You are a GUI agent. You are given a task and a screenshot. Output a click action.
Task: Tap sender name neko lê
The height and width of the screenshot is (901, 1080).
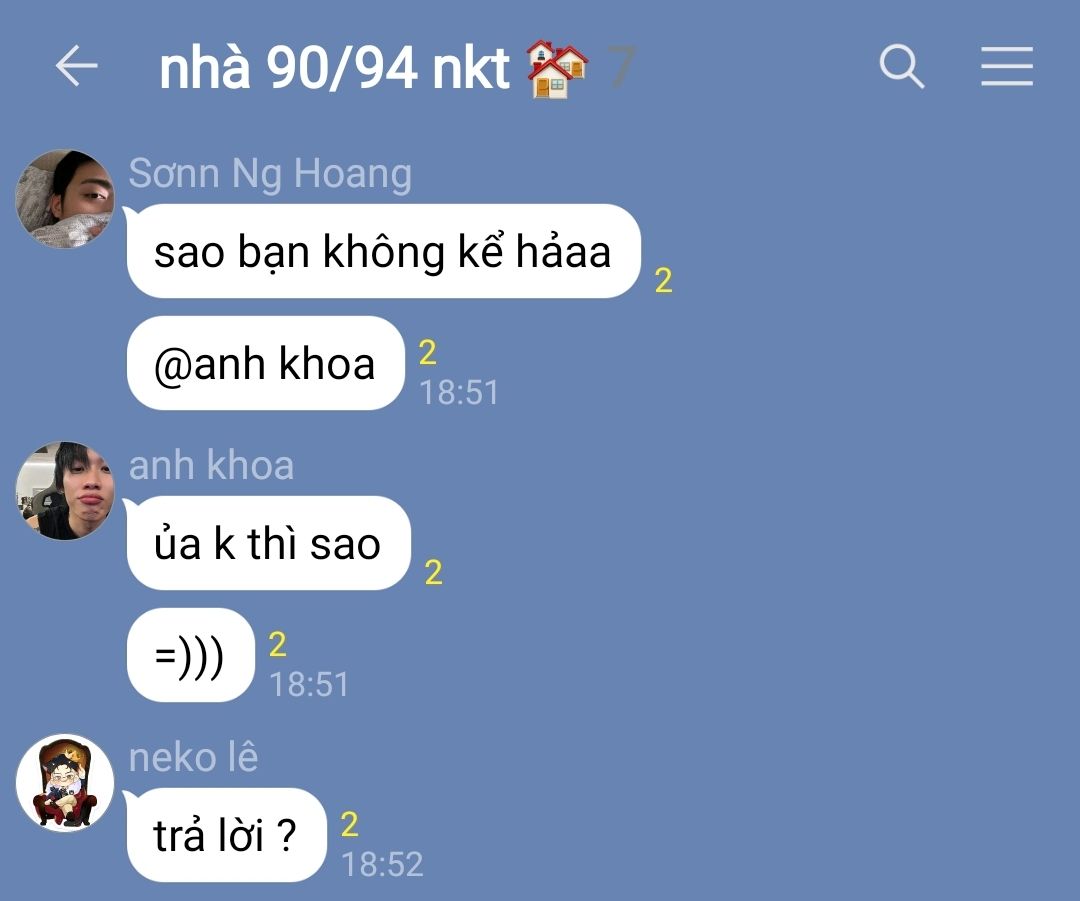click(x=194, y=757)
